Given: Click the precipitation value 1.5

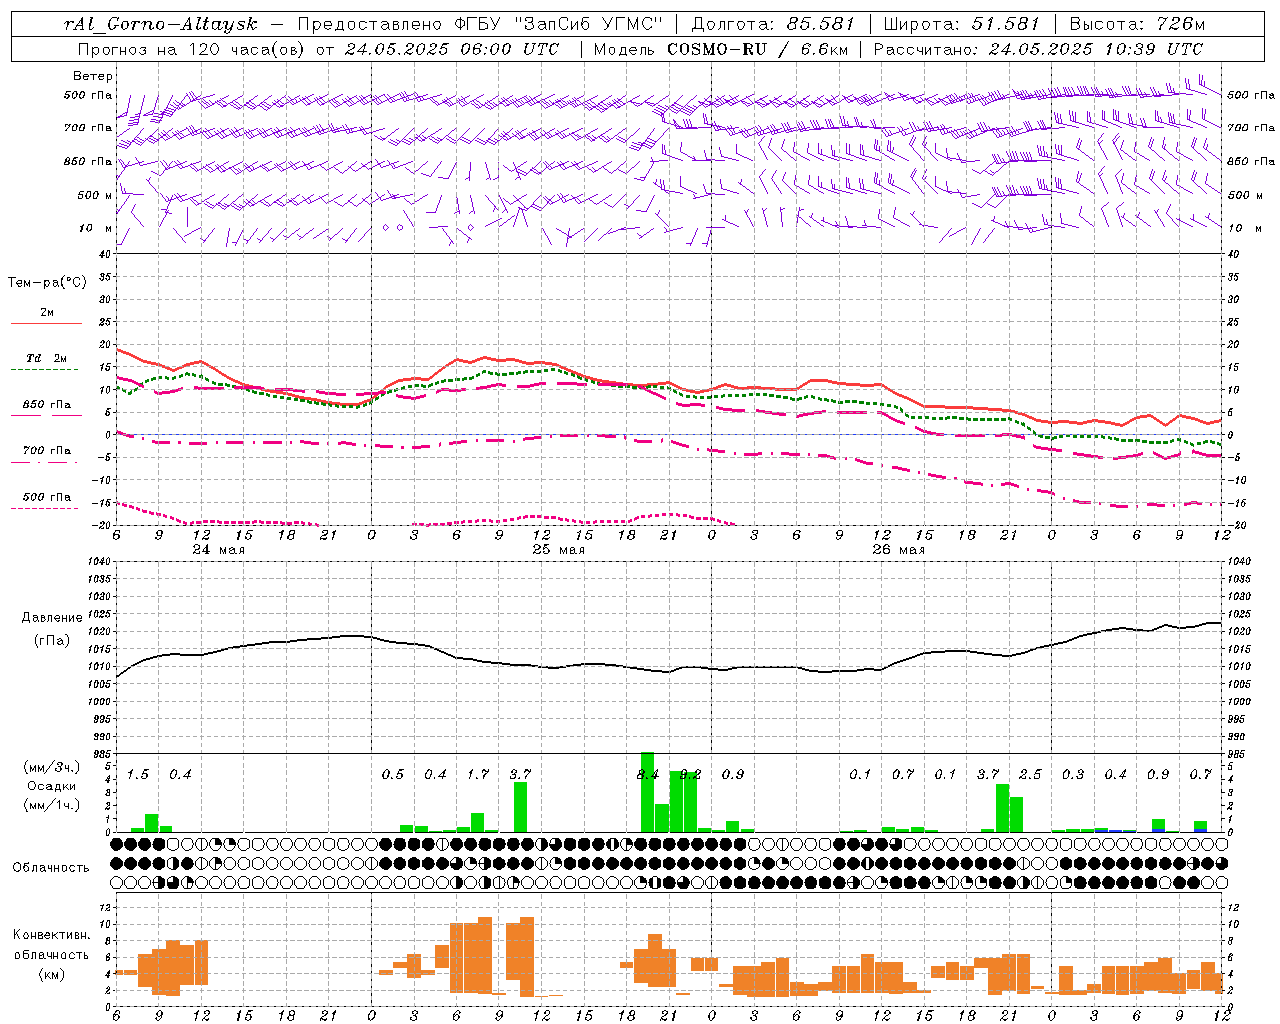Looking at the screenshot, I should tap(138, 774).
